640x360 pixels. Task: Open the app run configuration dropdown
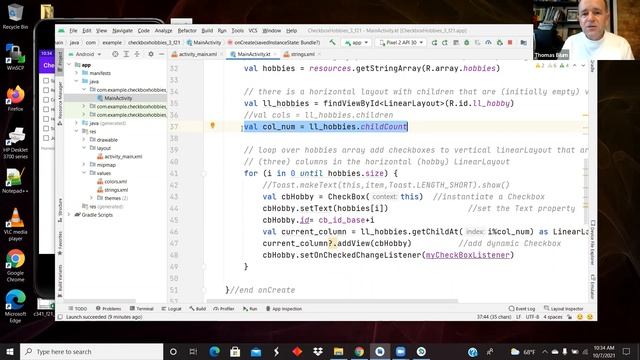pyautogui.click(x=356, y=42)
